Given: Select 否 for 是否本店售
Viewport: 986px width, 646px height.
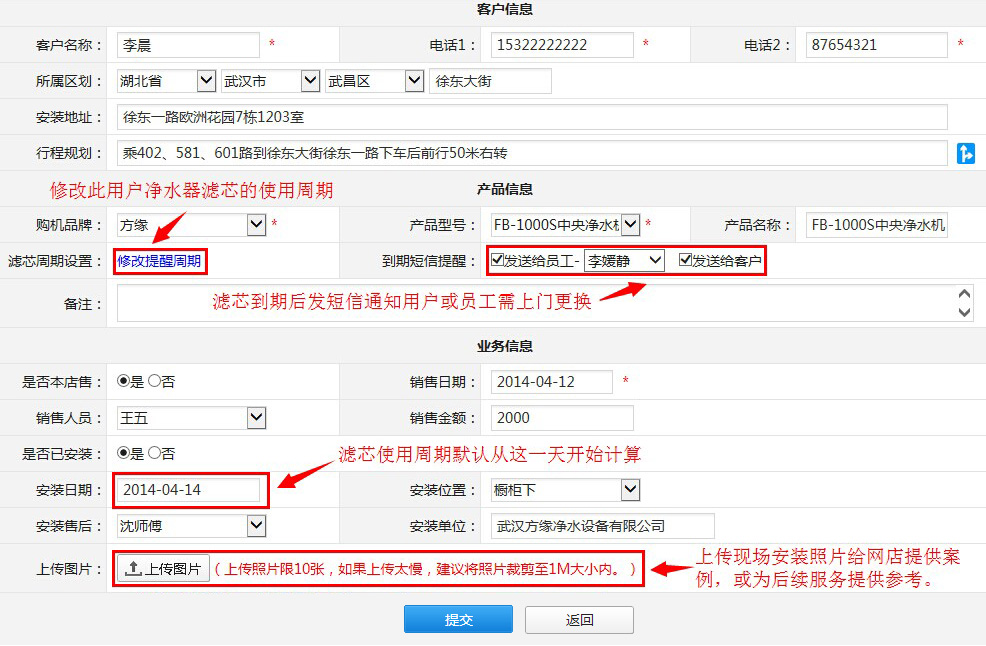Looking at the screenshot, I should 154,381.
